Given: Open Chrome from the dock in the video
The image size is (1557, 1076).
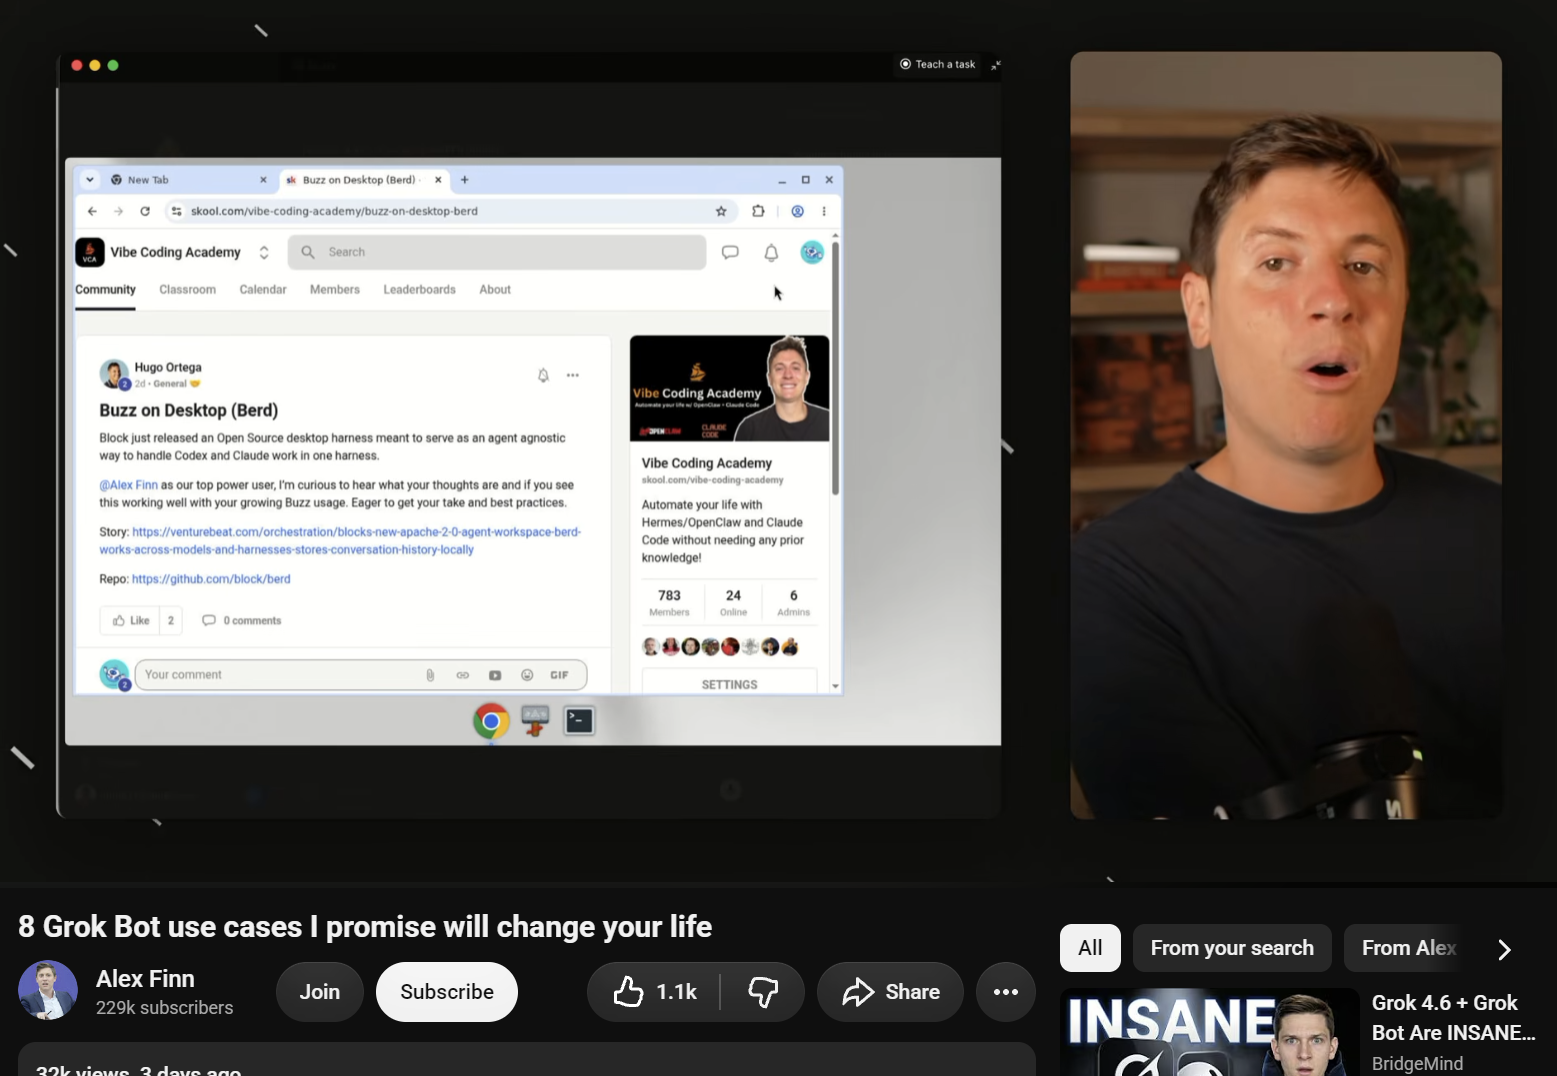Looking at the screenshot, I should click(x=491, y=721).
